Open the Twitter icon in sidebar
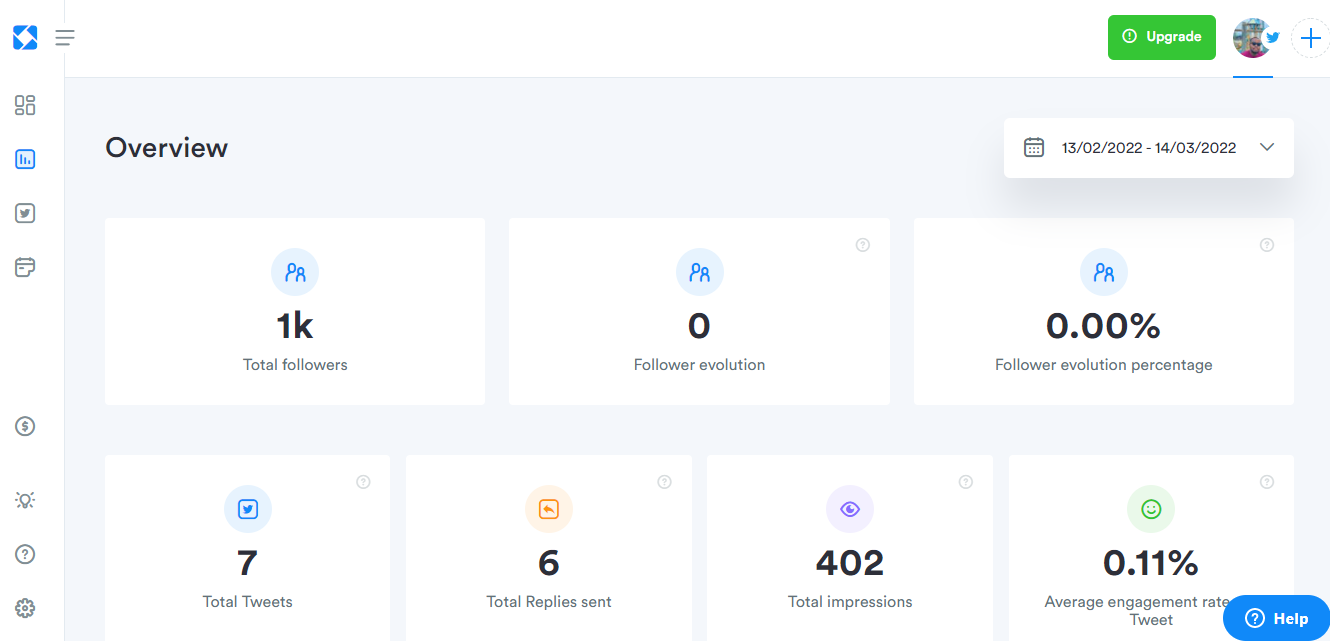 [x=25, y=213]
